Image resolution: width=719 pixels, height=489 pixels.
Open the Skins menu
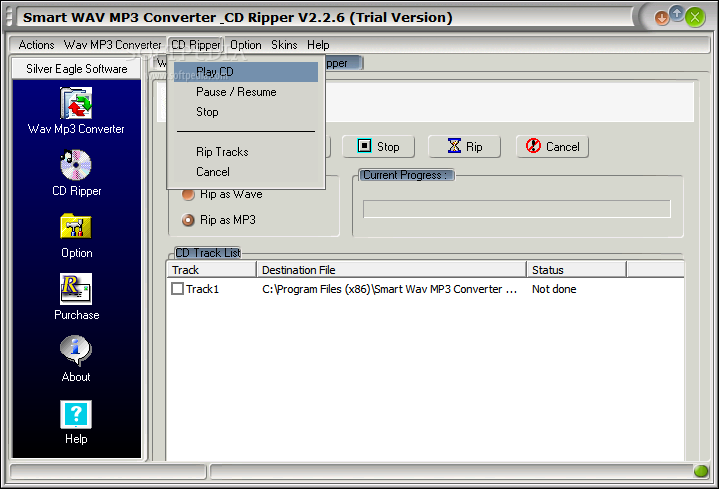click(284, 45)
